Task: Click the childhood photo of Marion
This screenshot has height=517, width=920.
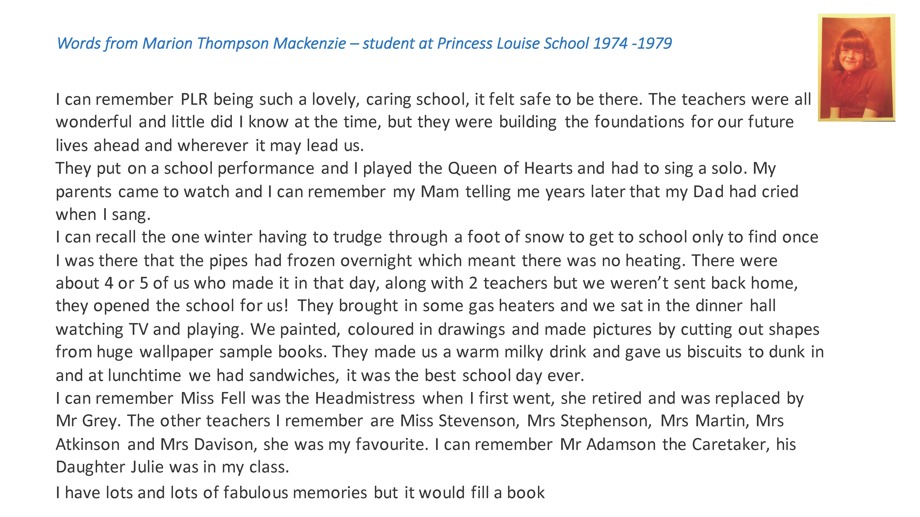Action: [x=856, y=67]
